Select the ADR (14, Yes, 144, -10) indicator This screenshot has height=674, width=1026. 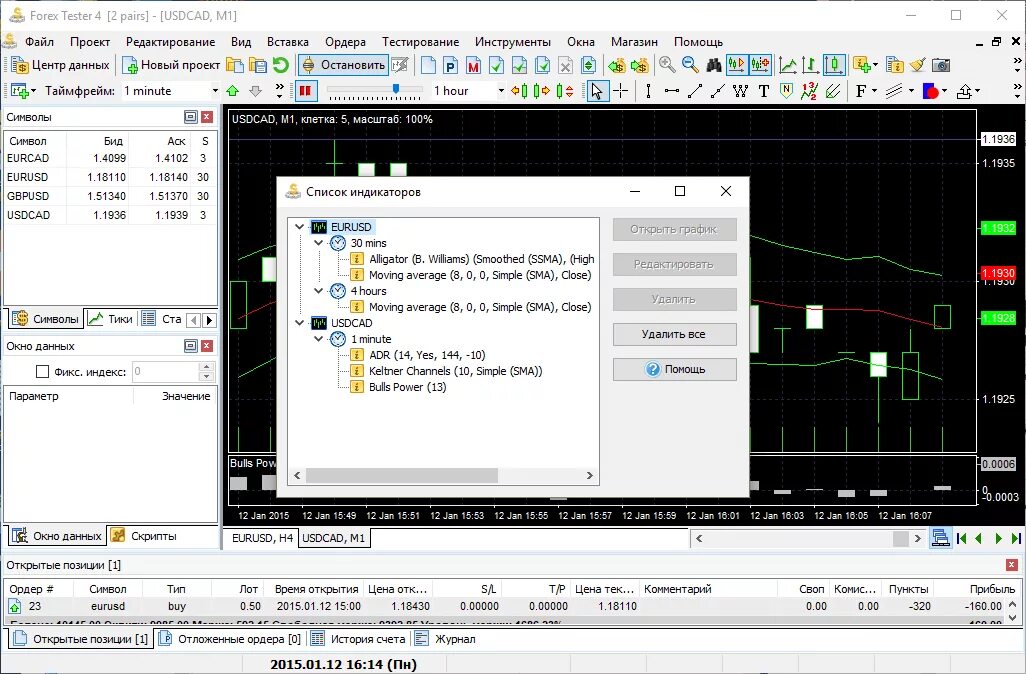427,355
